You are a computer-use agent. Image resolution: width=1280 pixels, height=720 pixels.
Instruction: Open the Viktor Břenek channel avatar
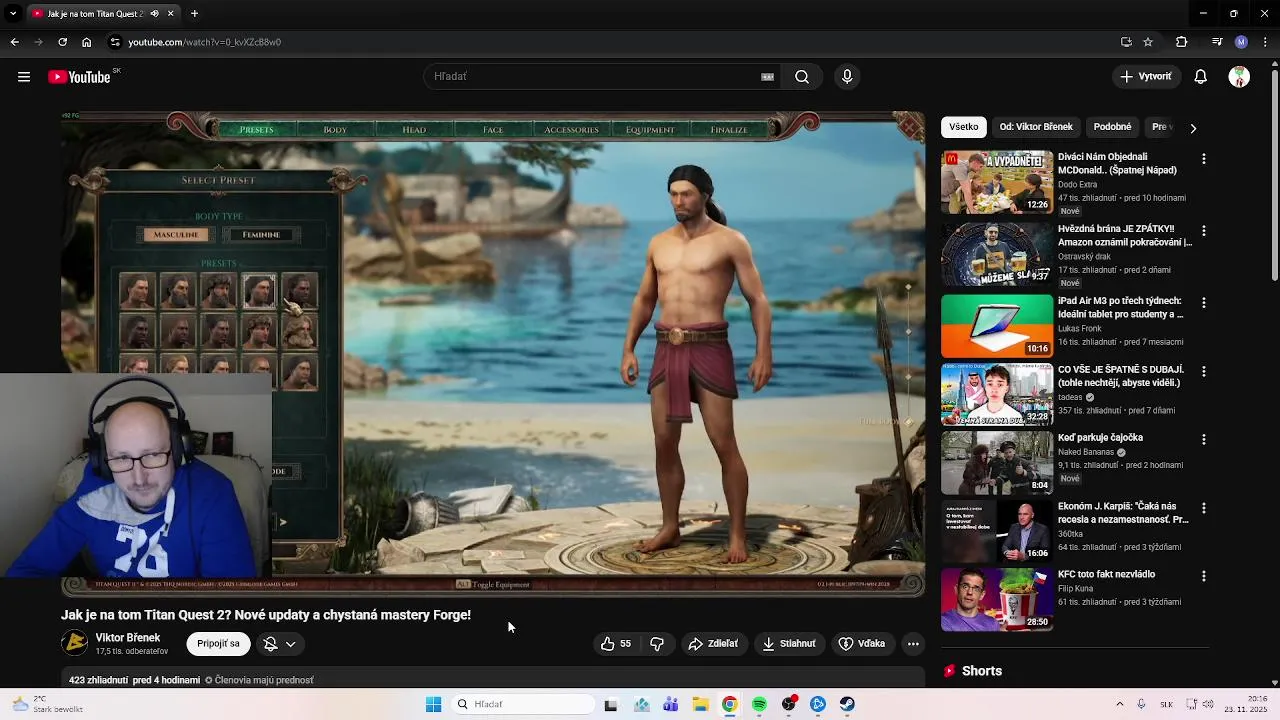74,644
